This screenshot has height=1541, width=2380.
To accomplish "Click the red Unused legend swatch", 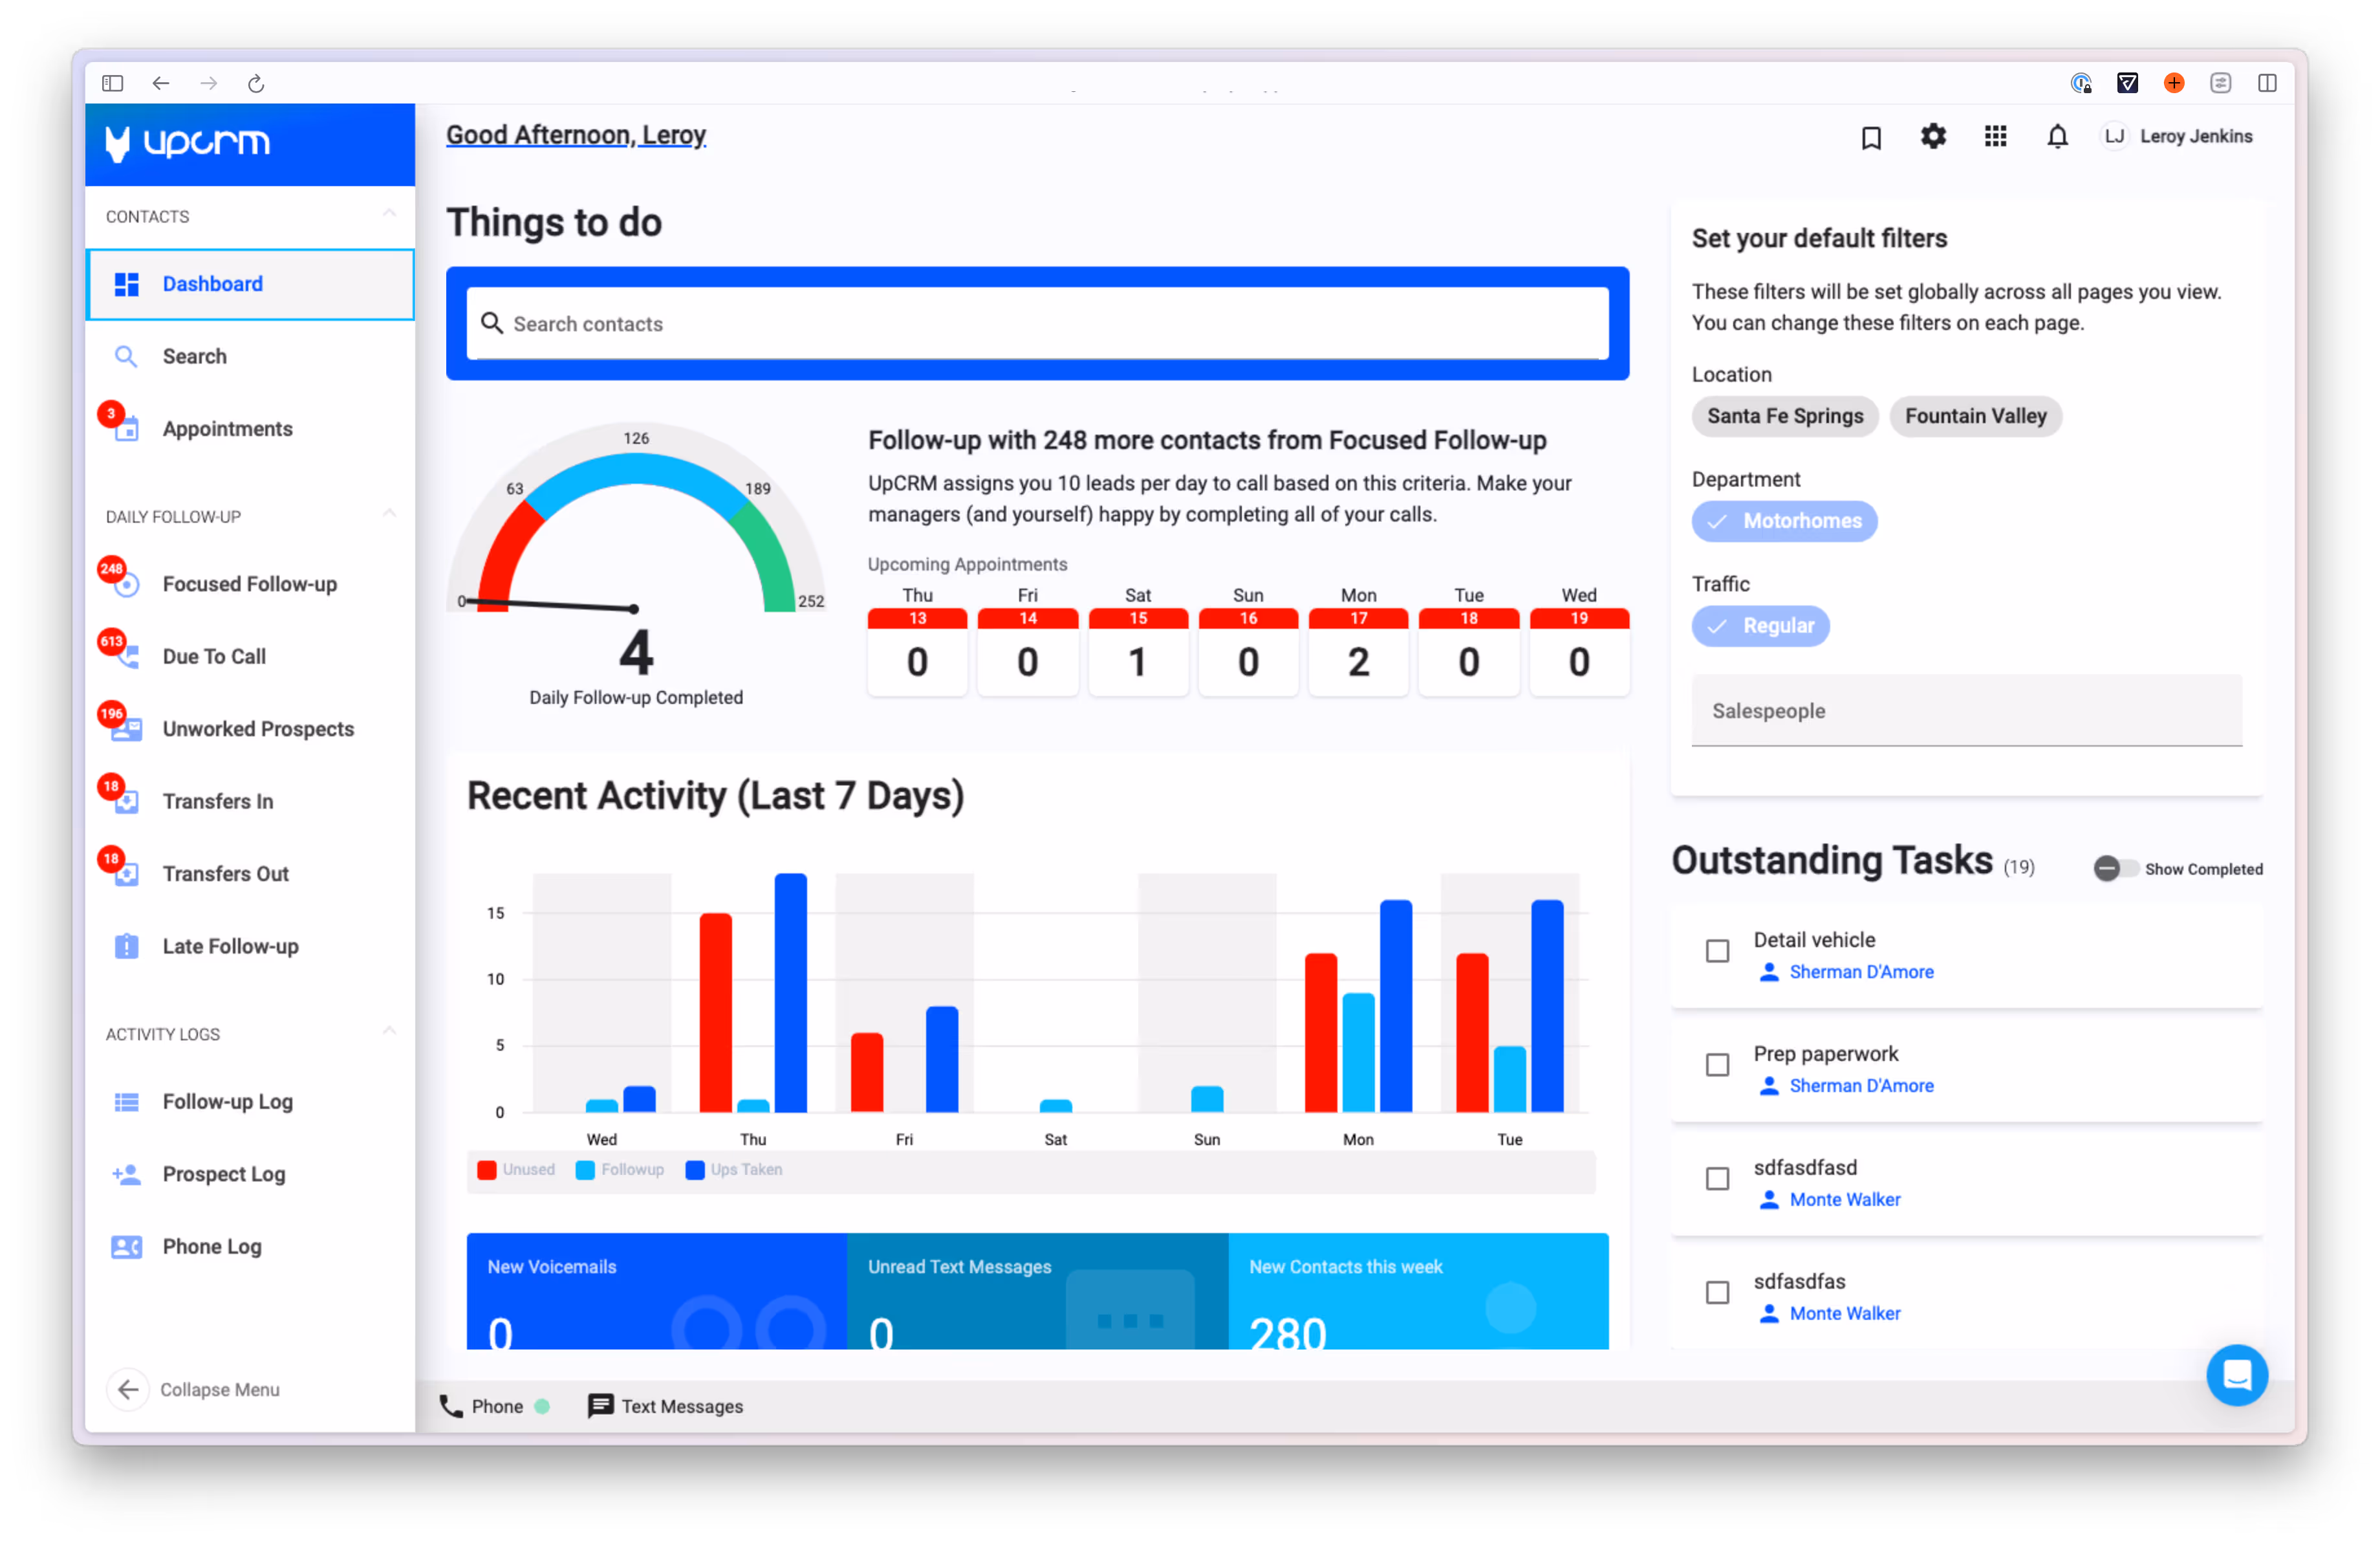I will (487, 1170).
